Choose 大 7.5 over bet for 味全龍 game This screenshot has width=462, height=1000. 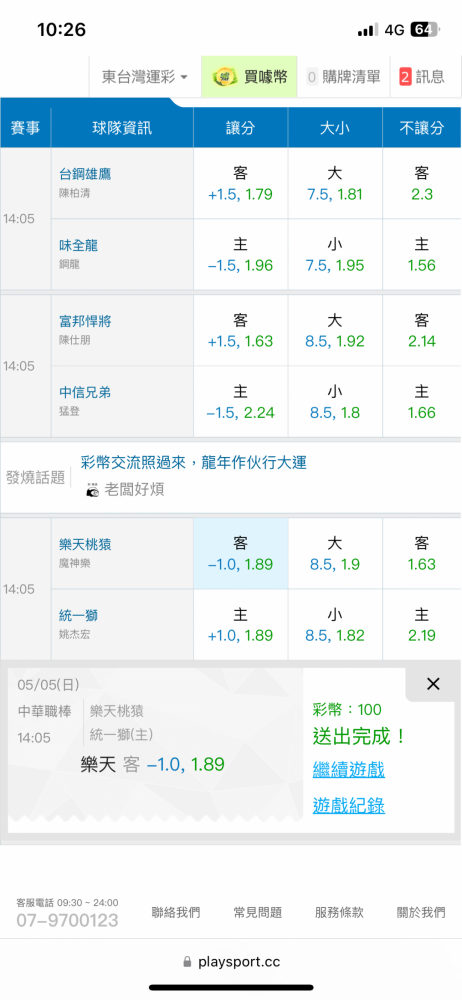335,183
